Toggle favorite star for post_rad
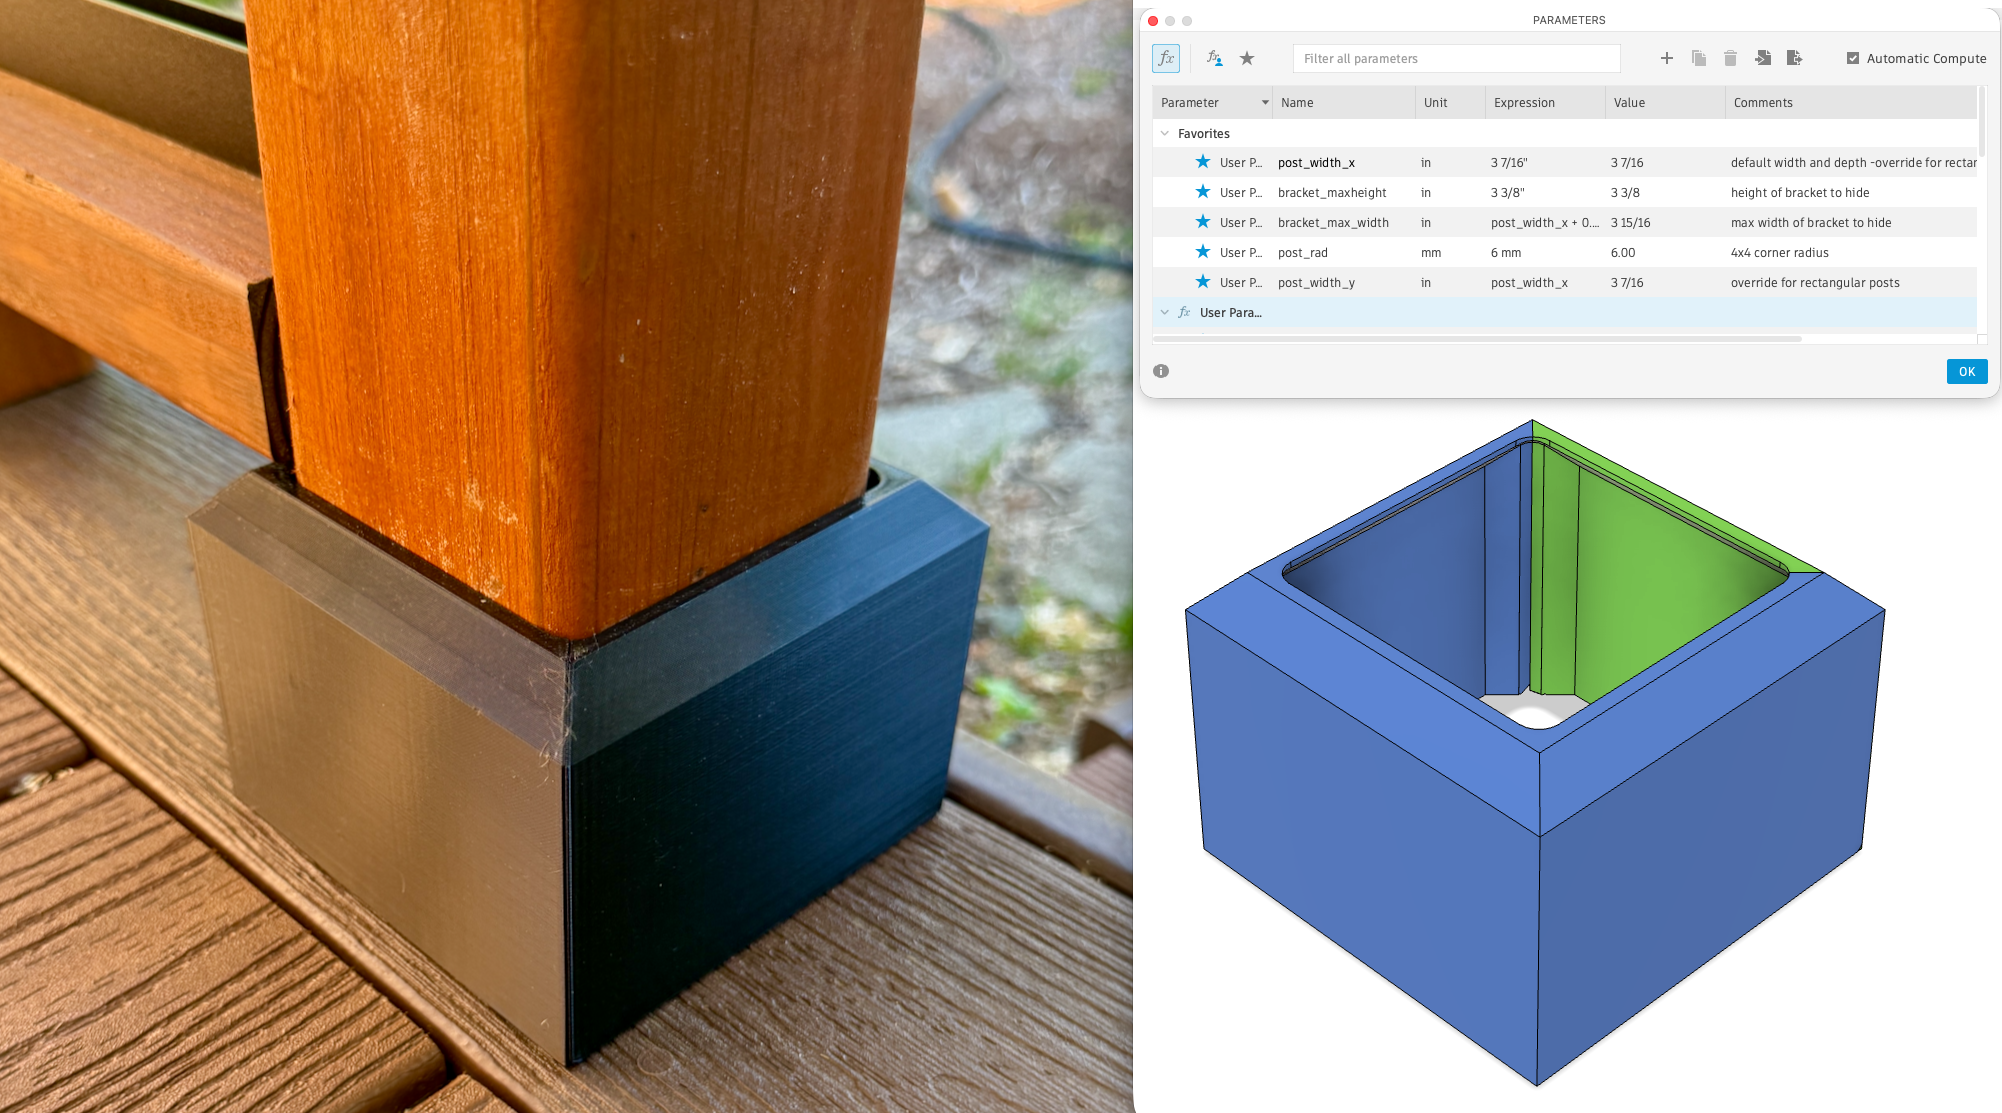The image size is (2002, 1113). tap(1203, 252)
